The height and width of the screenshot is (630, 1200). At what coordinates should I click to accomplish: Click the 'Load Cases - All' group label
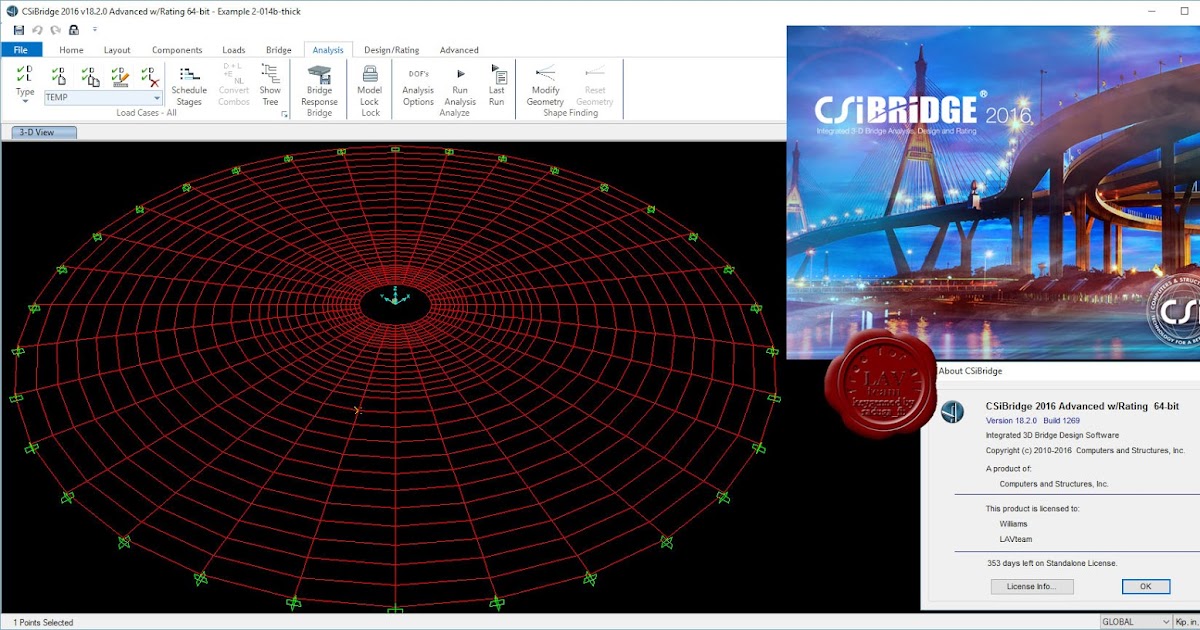(x=146, y=113)
